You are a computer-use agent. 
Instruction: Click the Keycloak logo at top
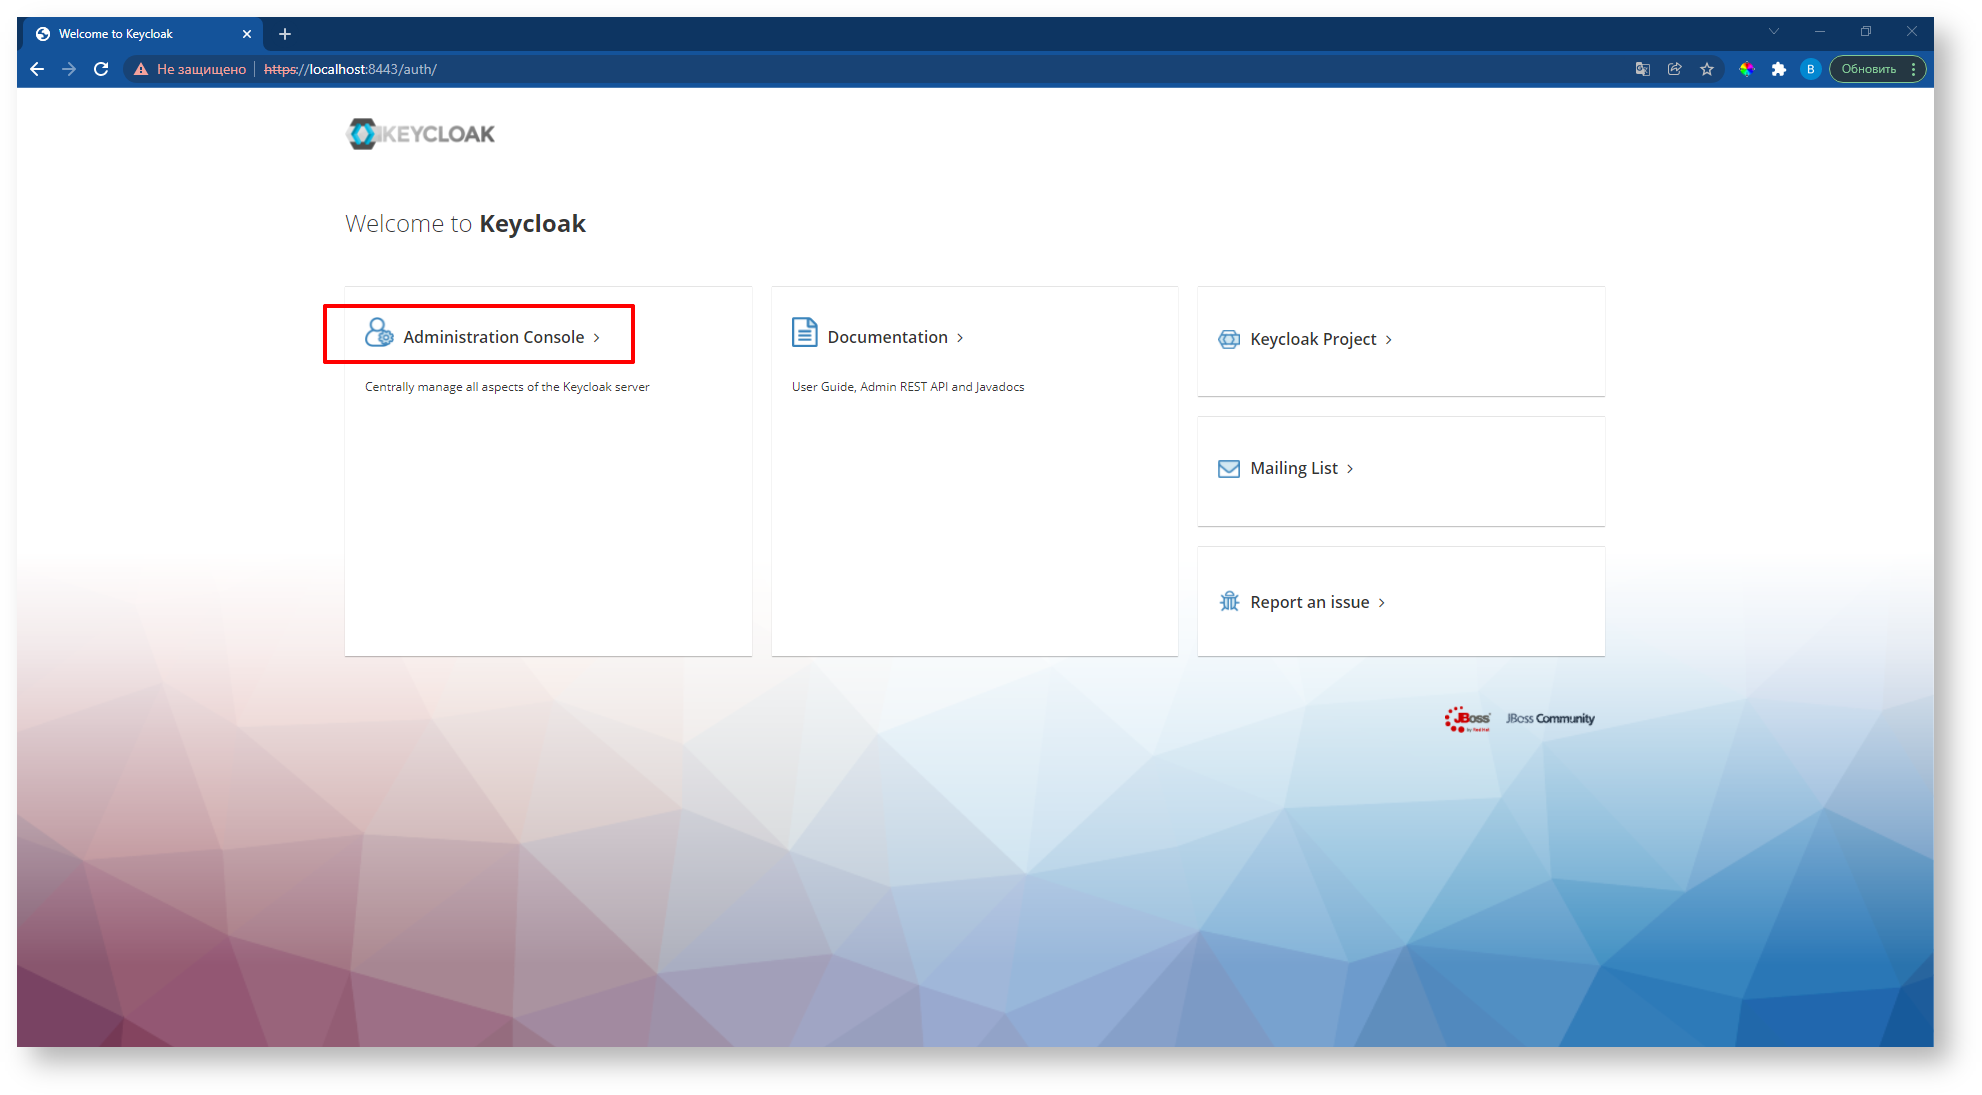pos(421,134)
